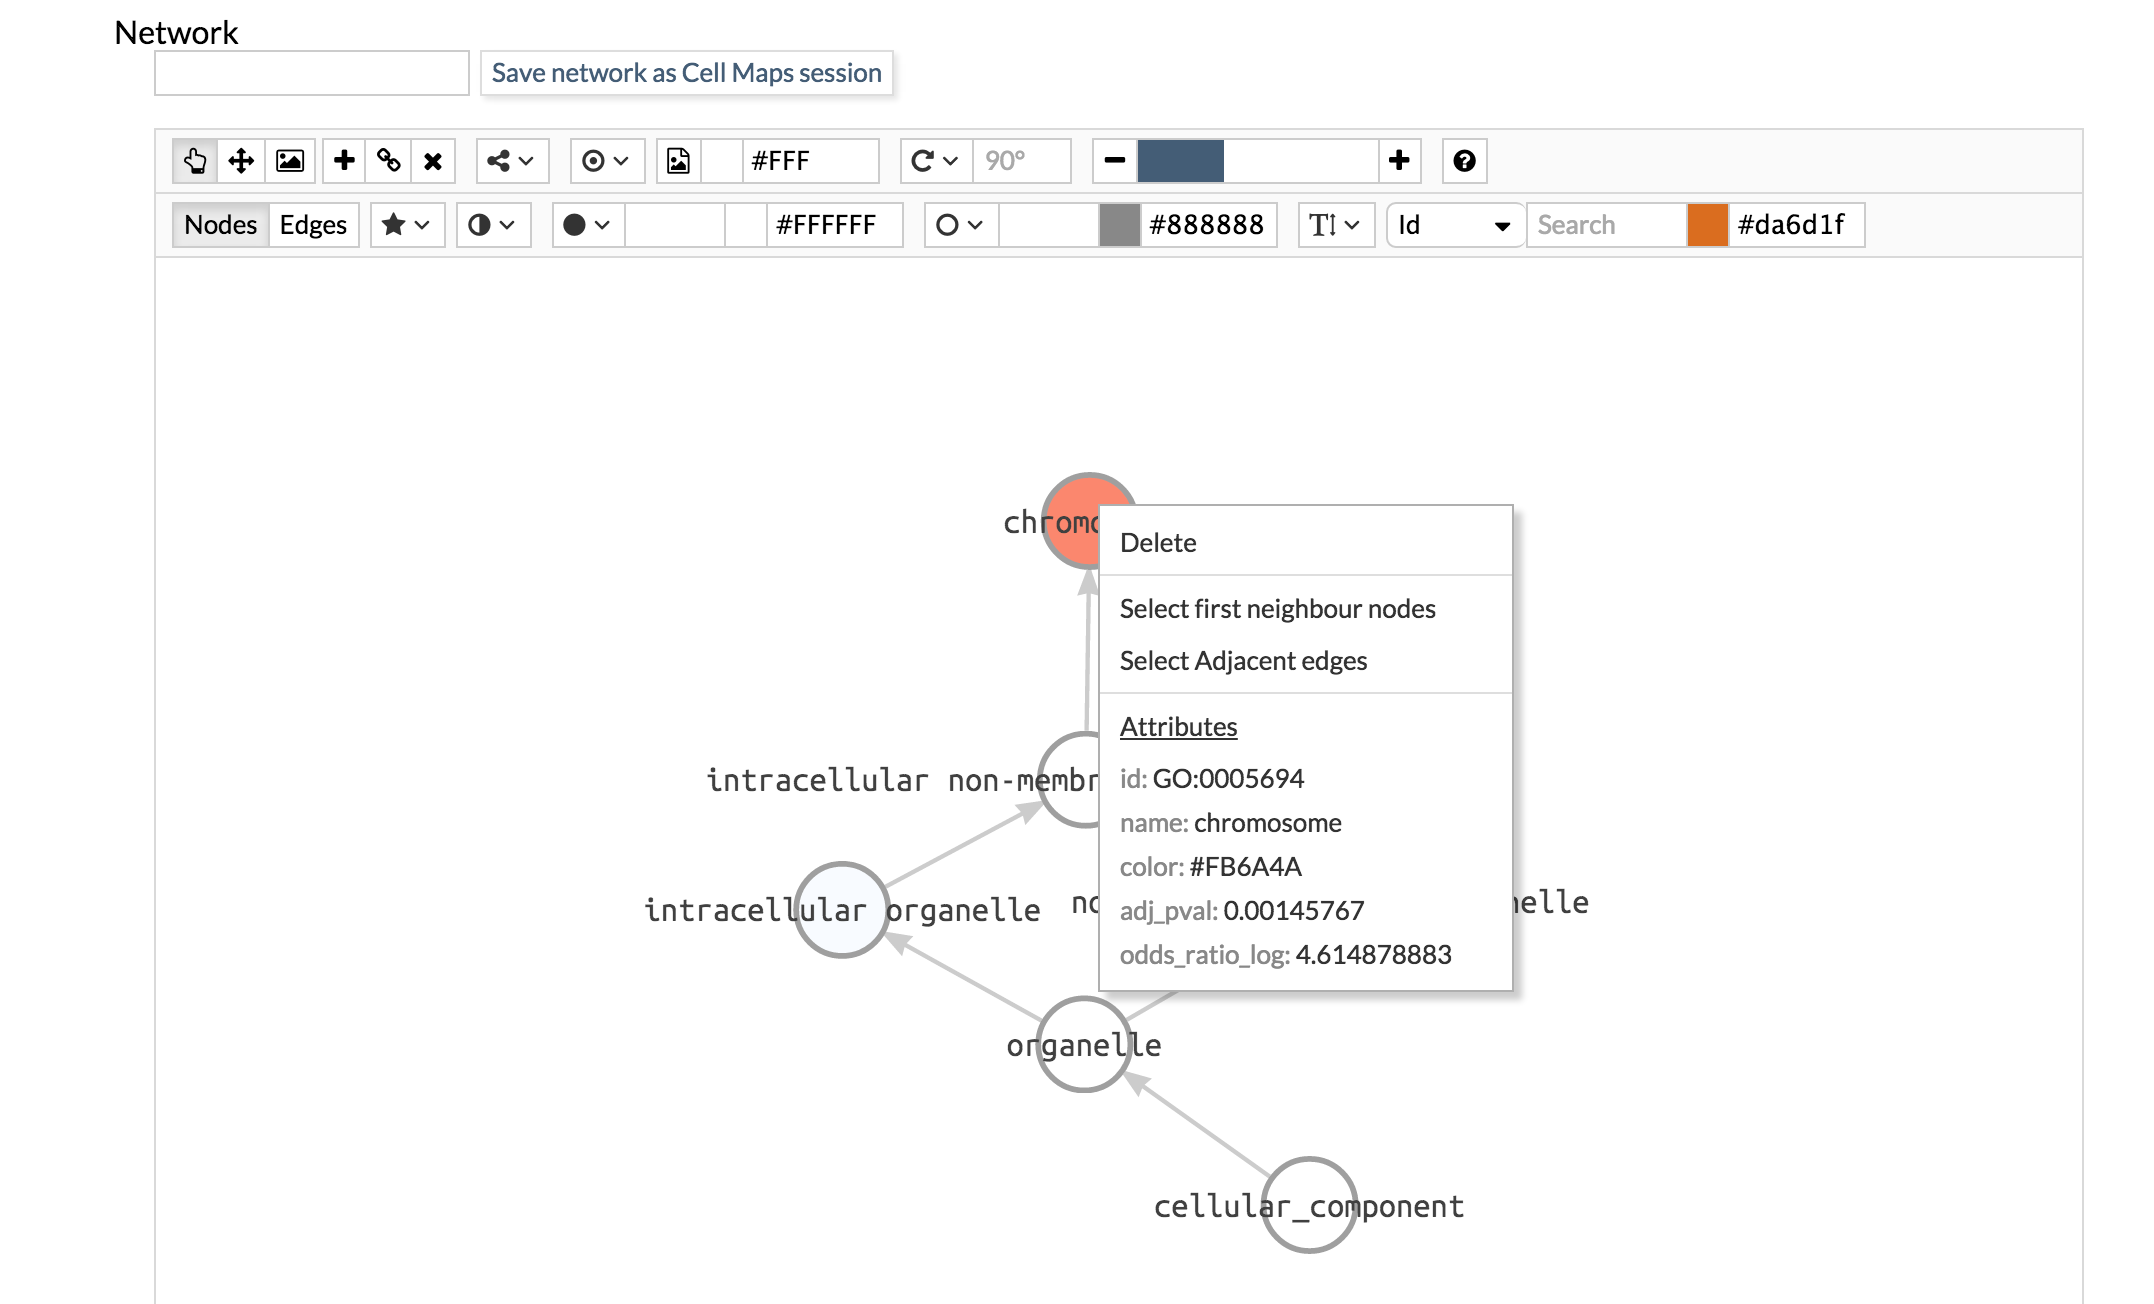Screen dimensions: 2154x1304
Task: Click the minus zoom-out button
Action: [x=1115, y=161]
